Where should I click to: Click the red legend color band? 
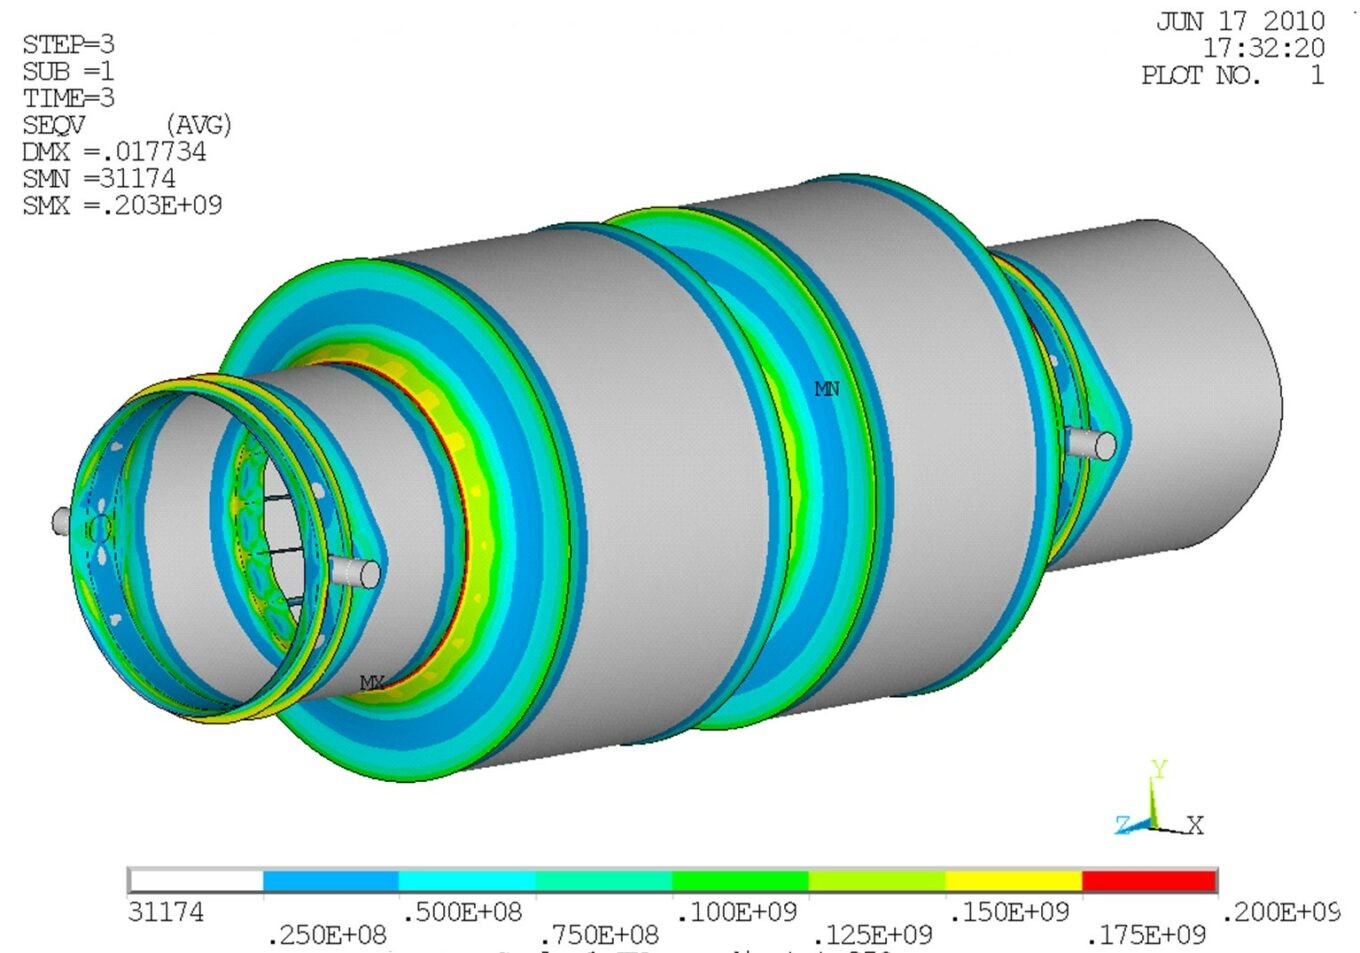click(1149, 881)
